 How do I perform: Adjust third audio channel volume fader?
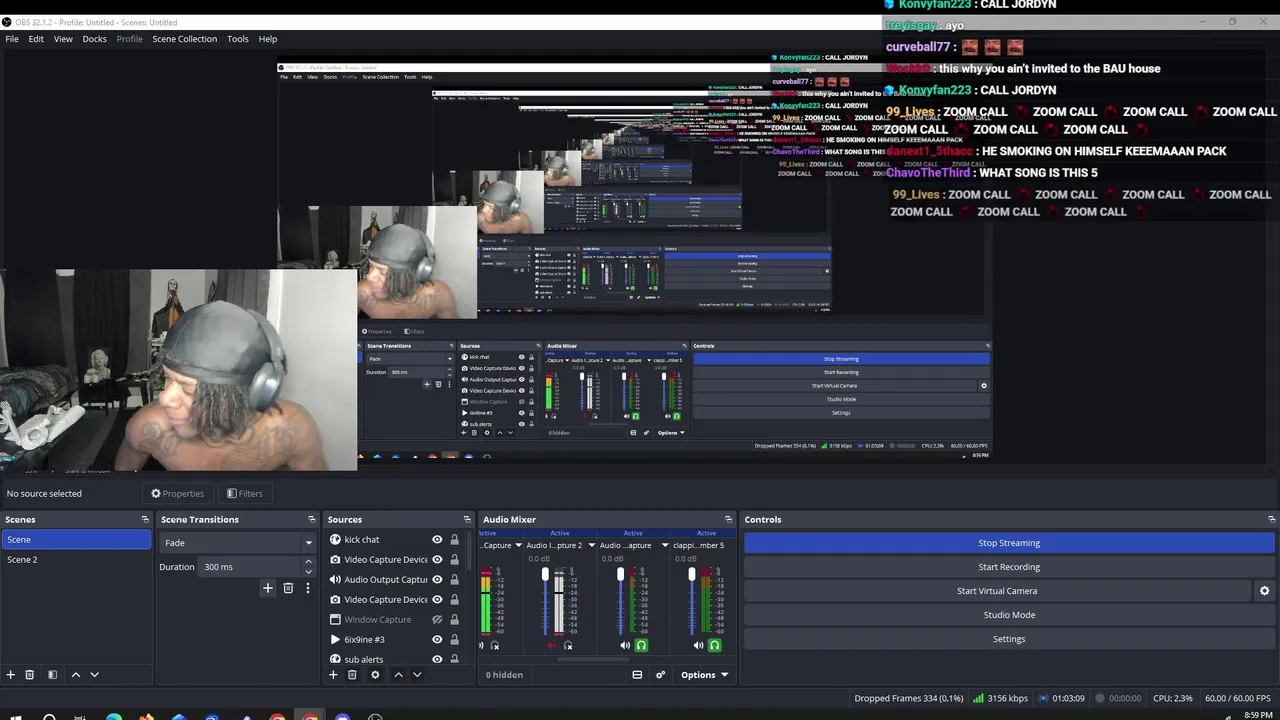pos(620,575)
